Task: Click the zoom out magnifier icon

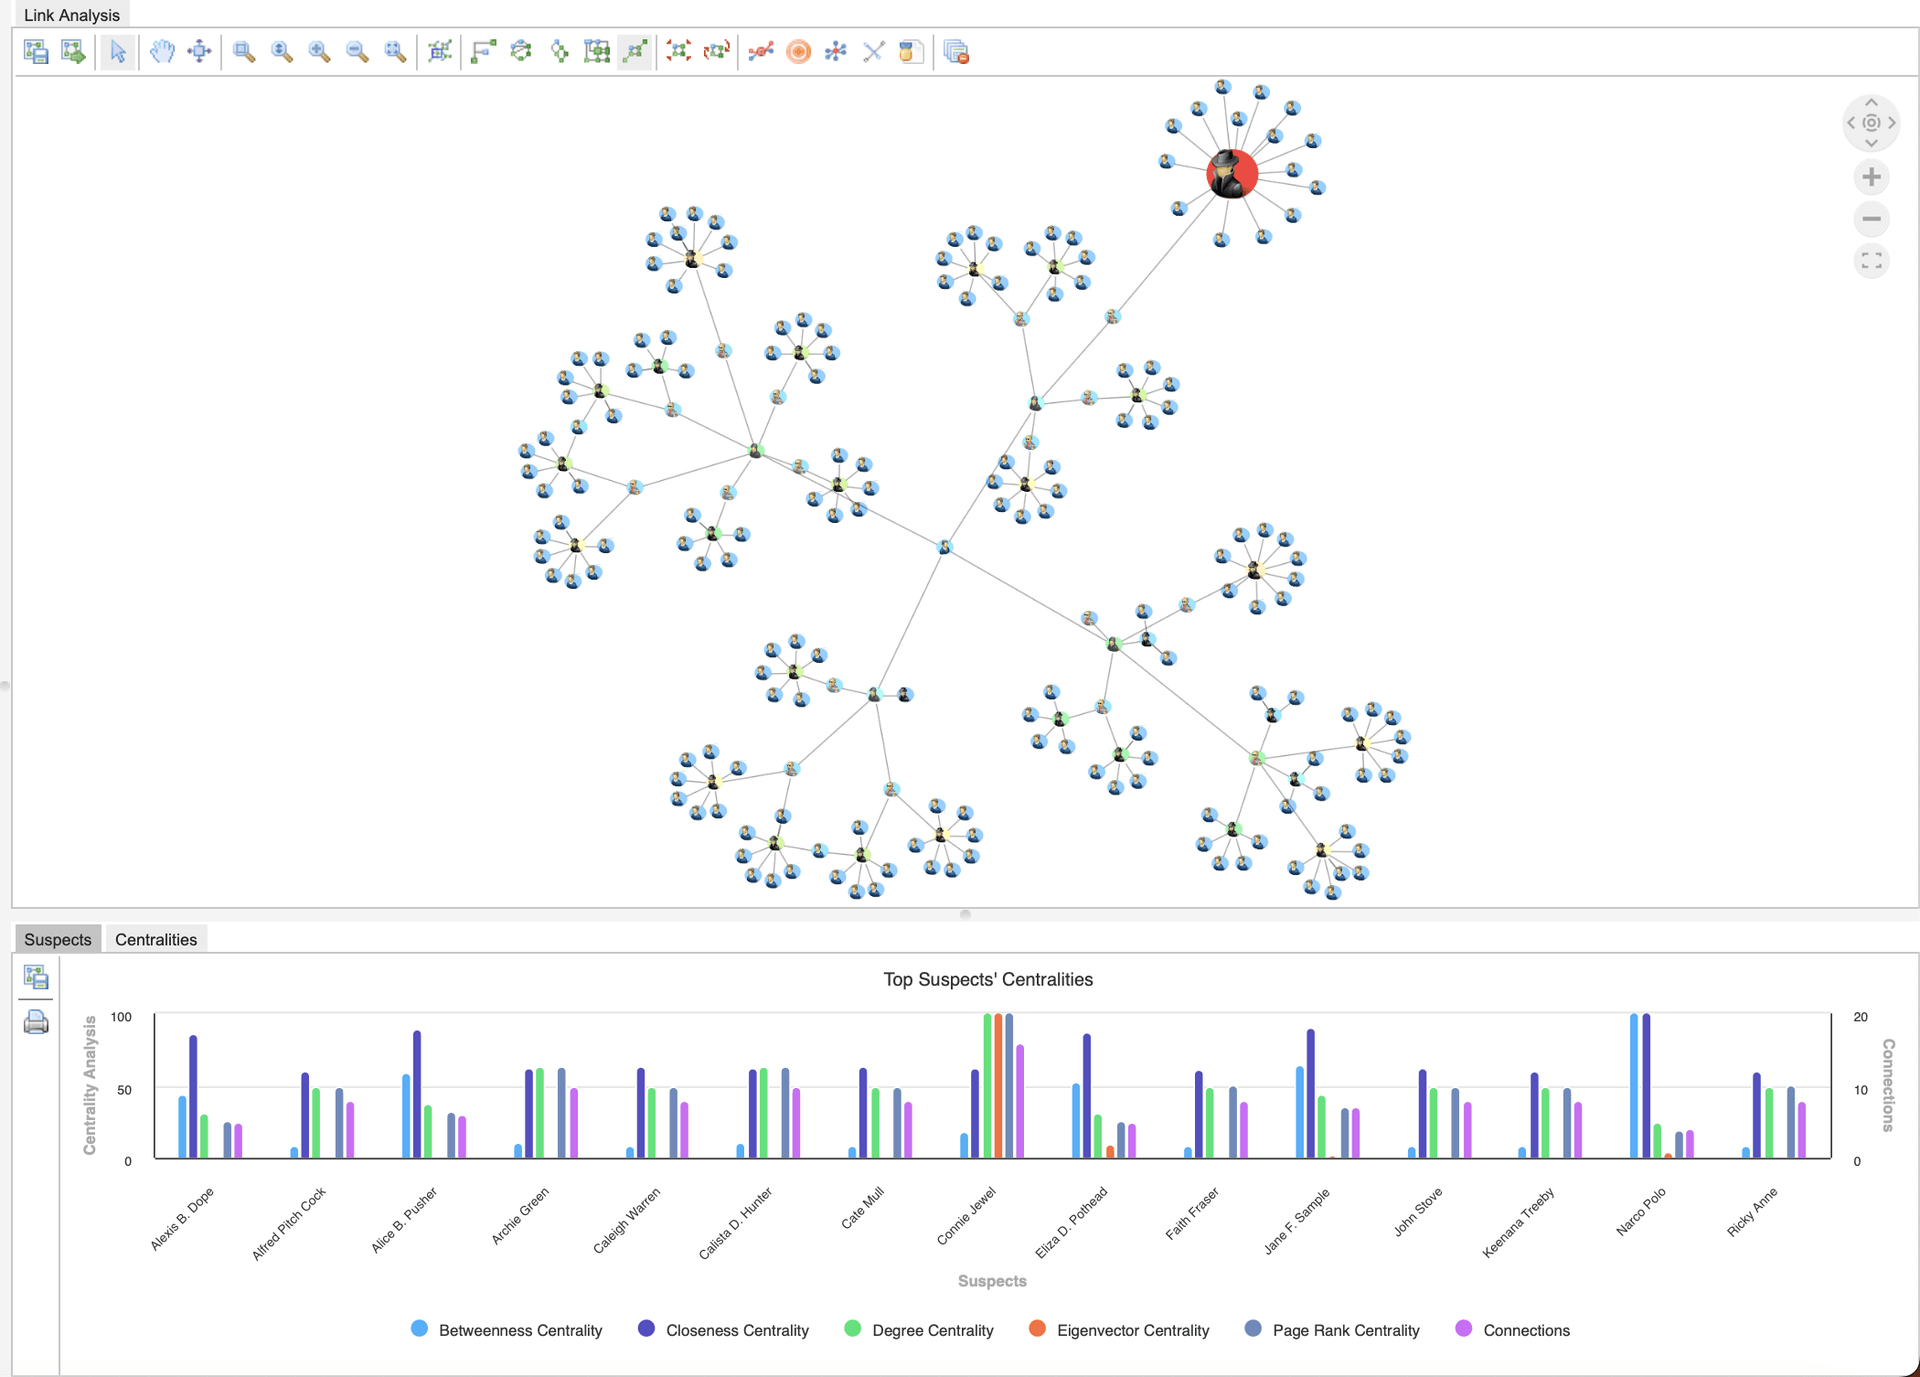Action: pos(357,52)
